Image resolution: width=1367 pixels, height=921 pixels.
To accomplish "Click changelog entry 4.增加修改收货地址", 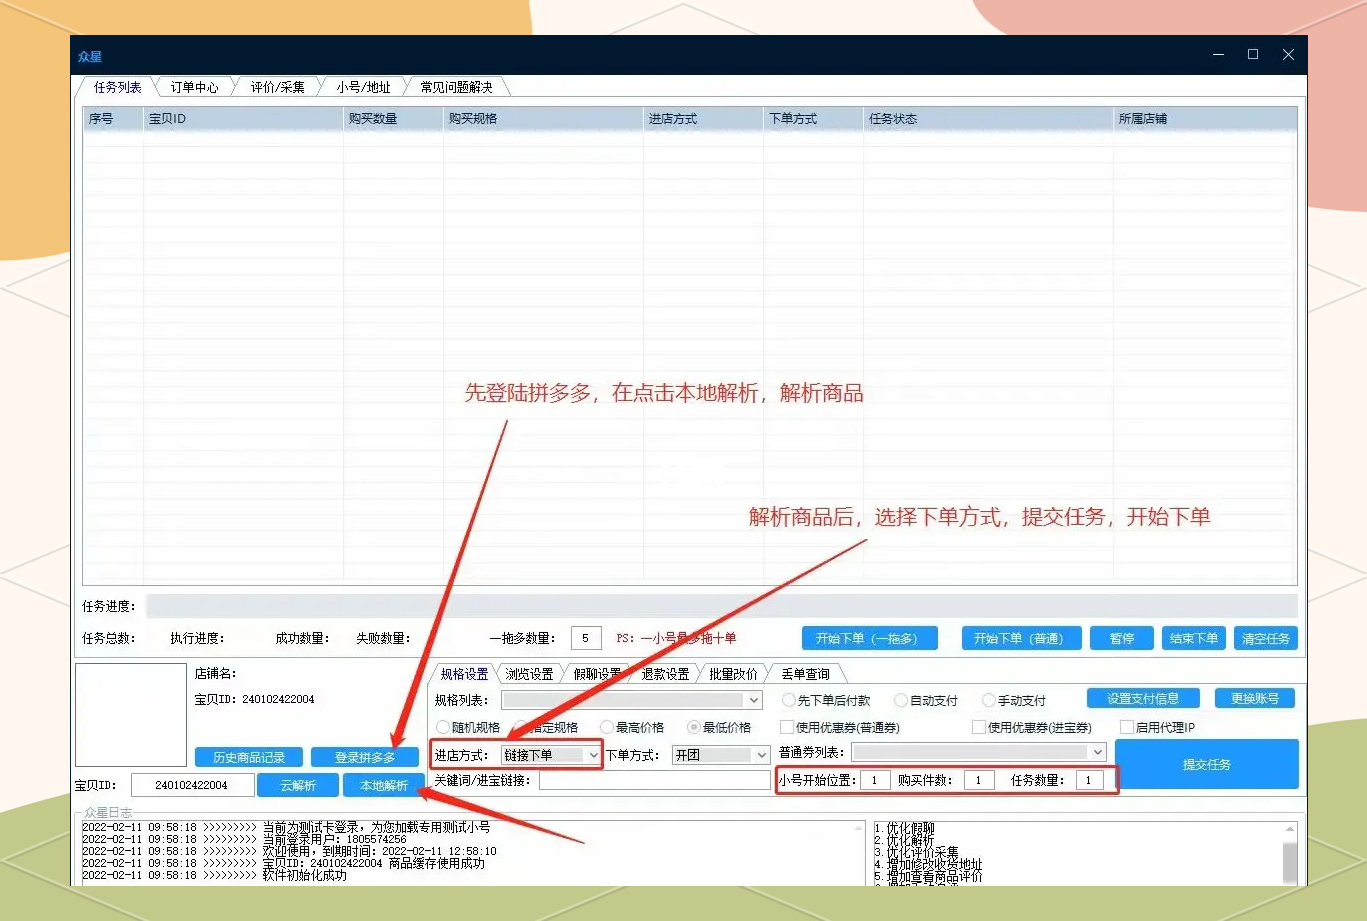I will [928, 864].
